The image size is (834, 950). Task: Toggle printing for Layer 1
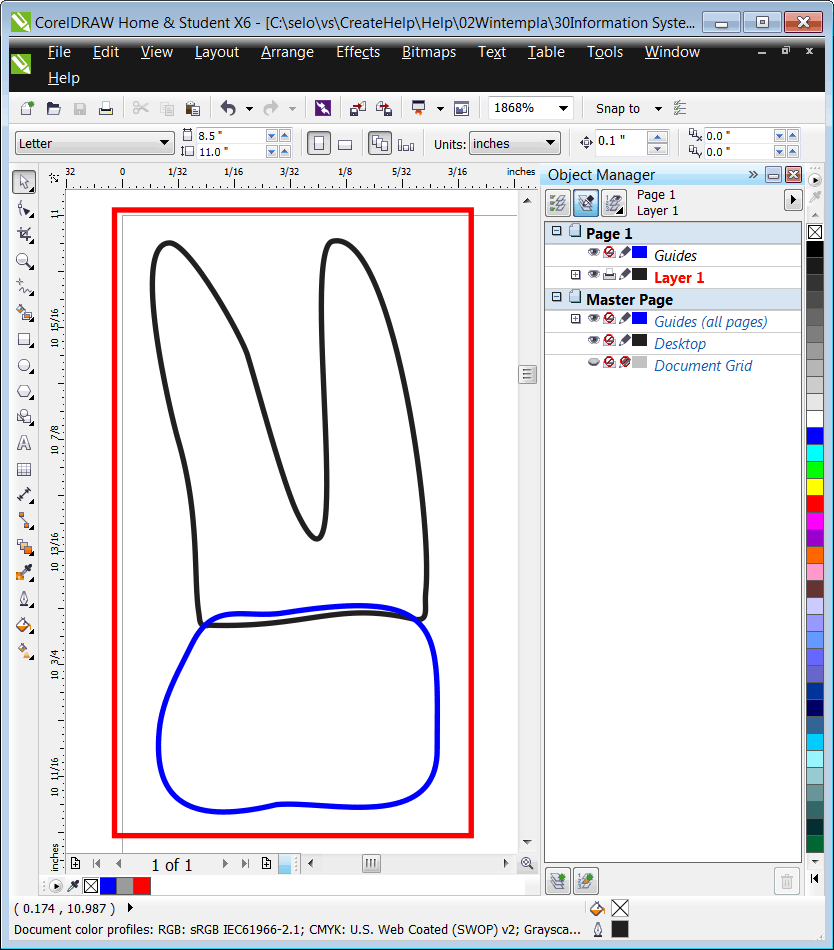click(x=609, y=274)
